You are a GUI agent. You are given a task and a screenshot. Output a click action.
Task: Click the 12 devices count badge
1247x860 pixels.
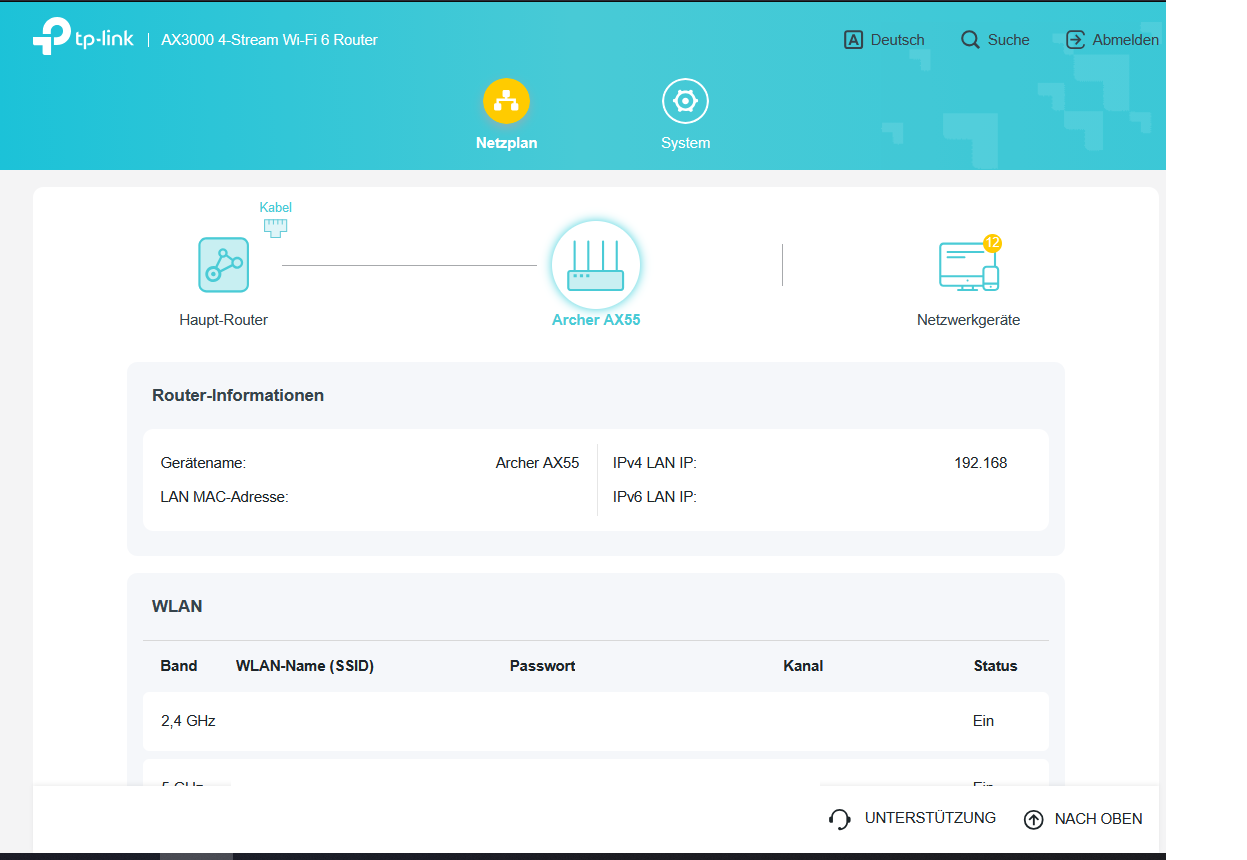coord(992,243)
